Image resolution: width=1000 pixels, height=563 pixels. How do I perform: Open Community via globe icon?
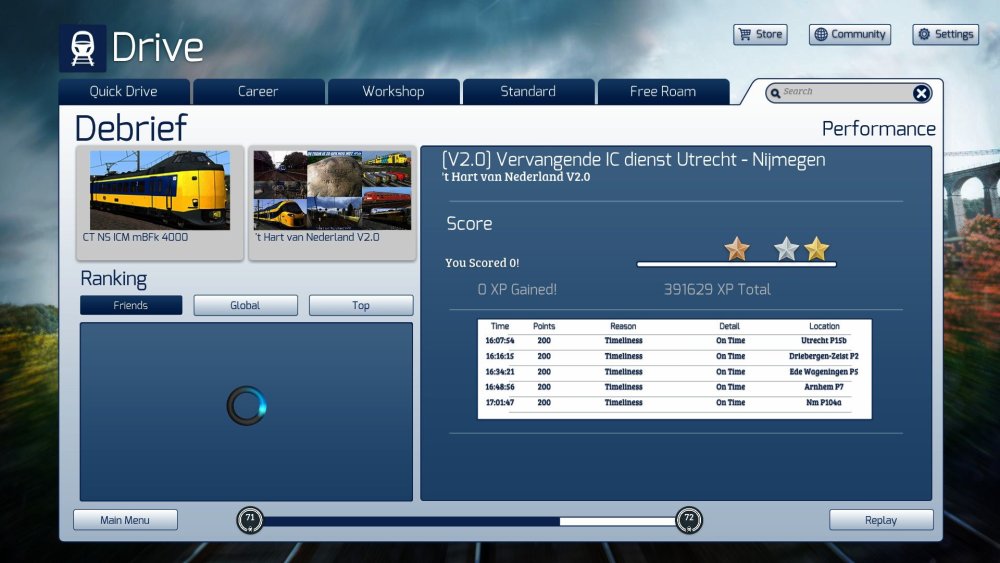[821, 34]
